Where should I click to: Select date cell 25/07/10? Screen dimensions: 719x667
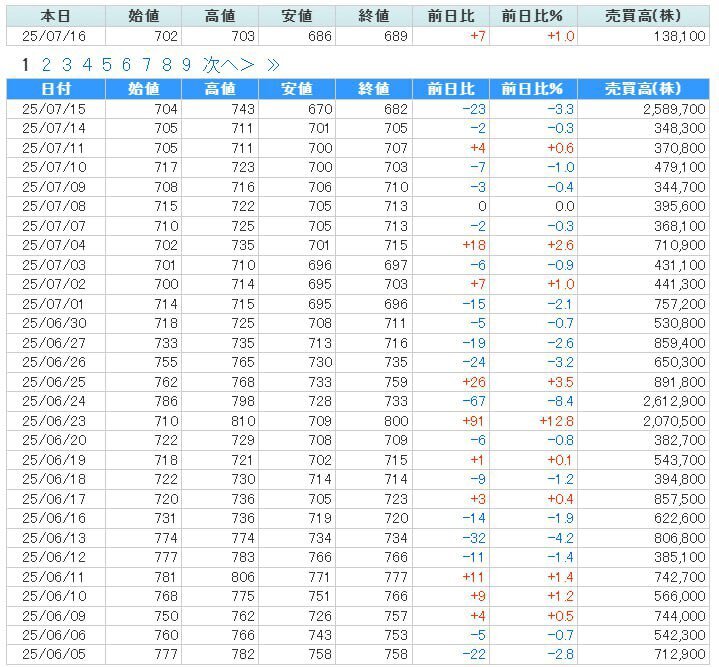(x=54, y=167)
